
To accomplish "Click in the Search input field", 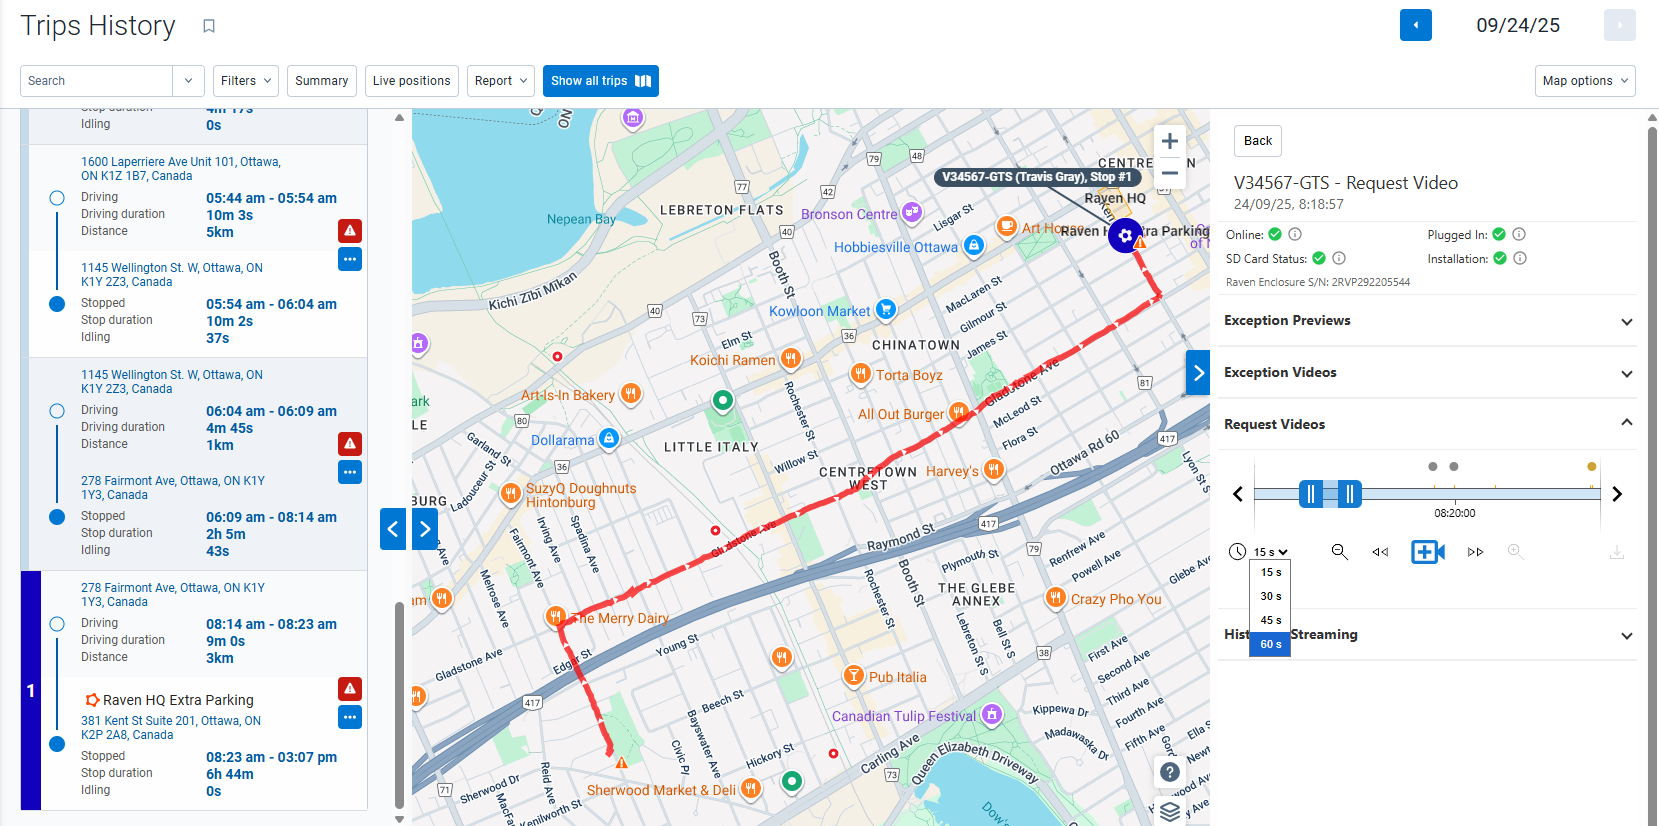I will click(97, 81).
